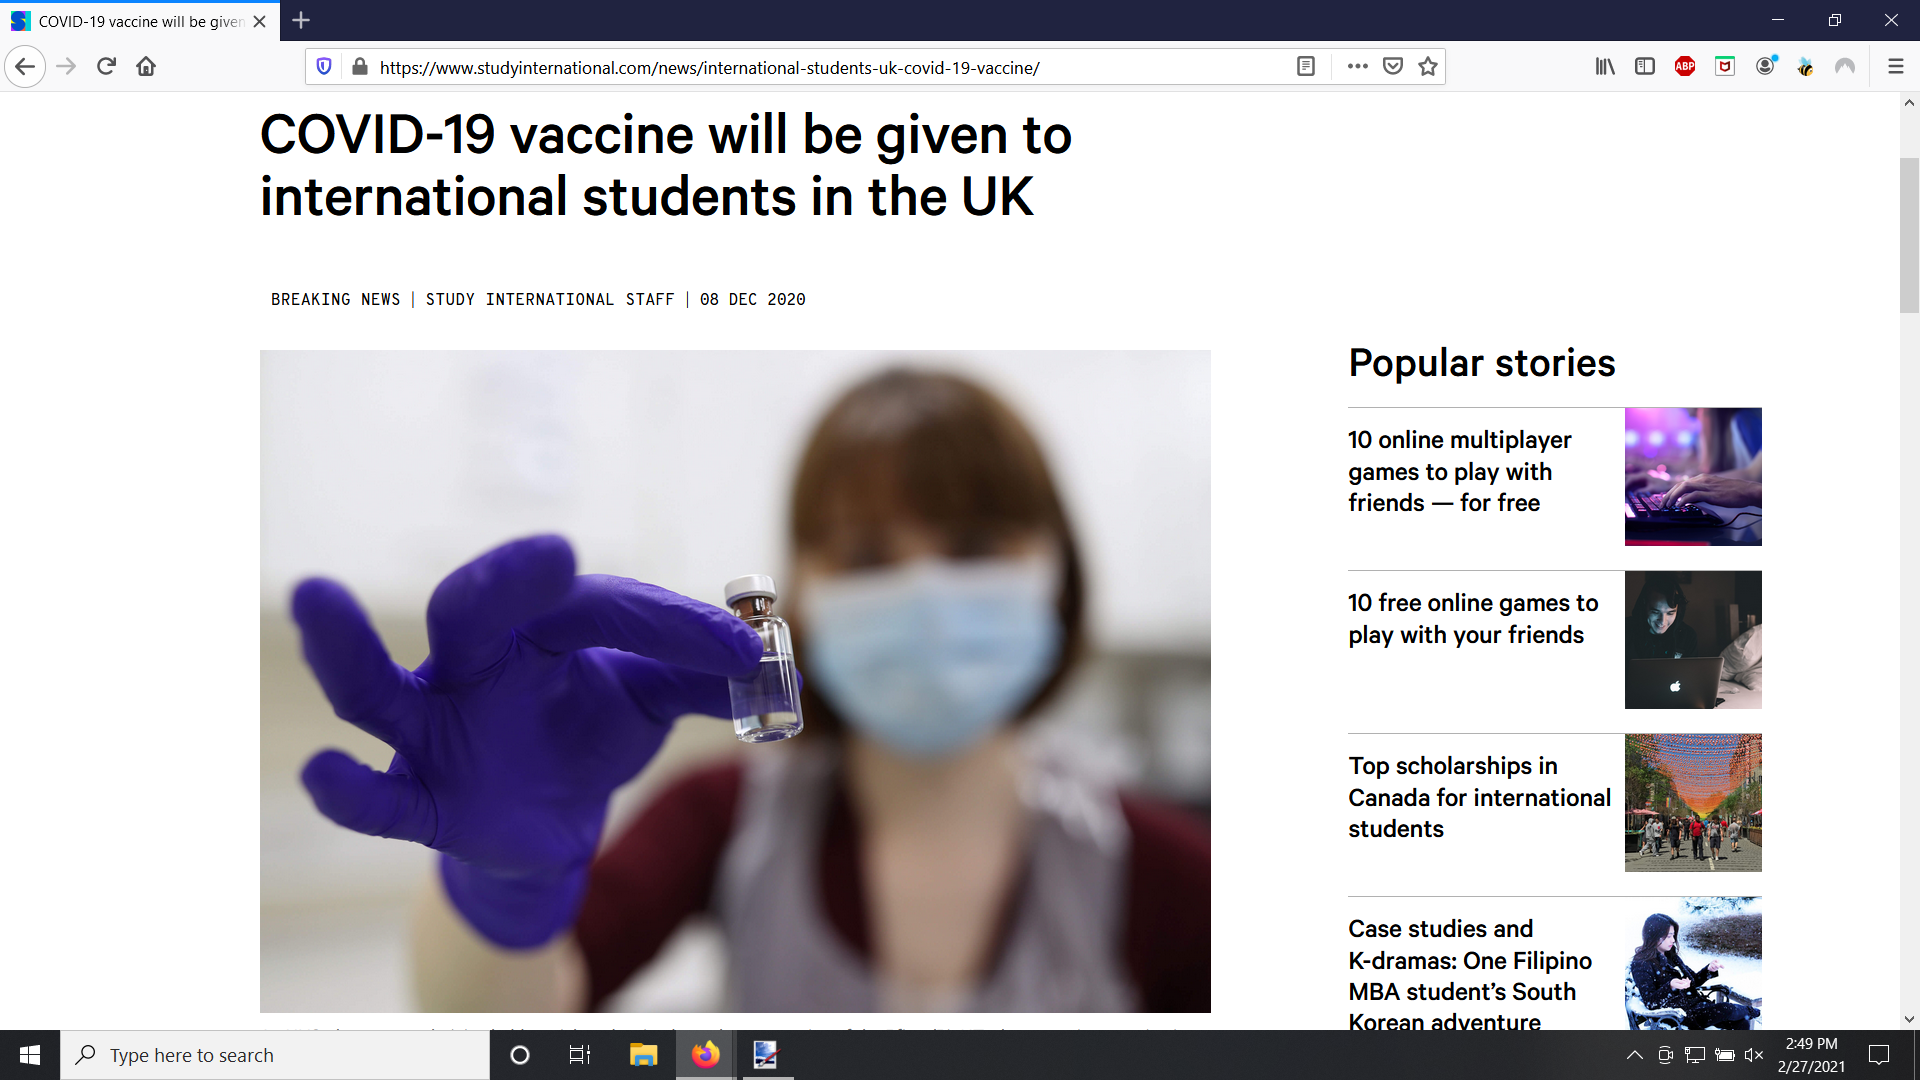Open File Explorer from the taskbar

(643, 1055)
